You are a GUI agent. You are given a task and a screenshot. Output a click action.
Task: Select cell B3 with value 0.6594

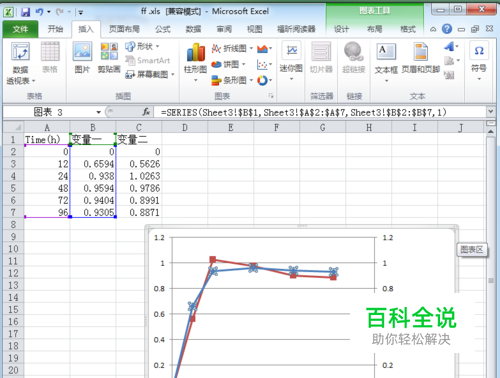point(93,164)
